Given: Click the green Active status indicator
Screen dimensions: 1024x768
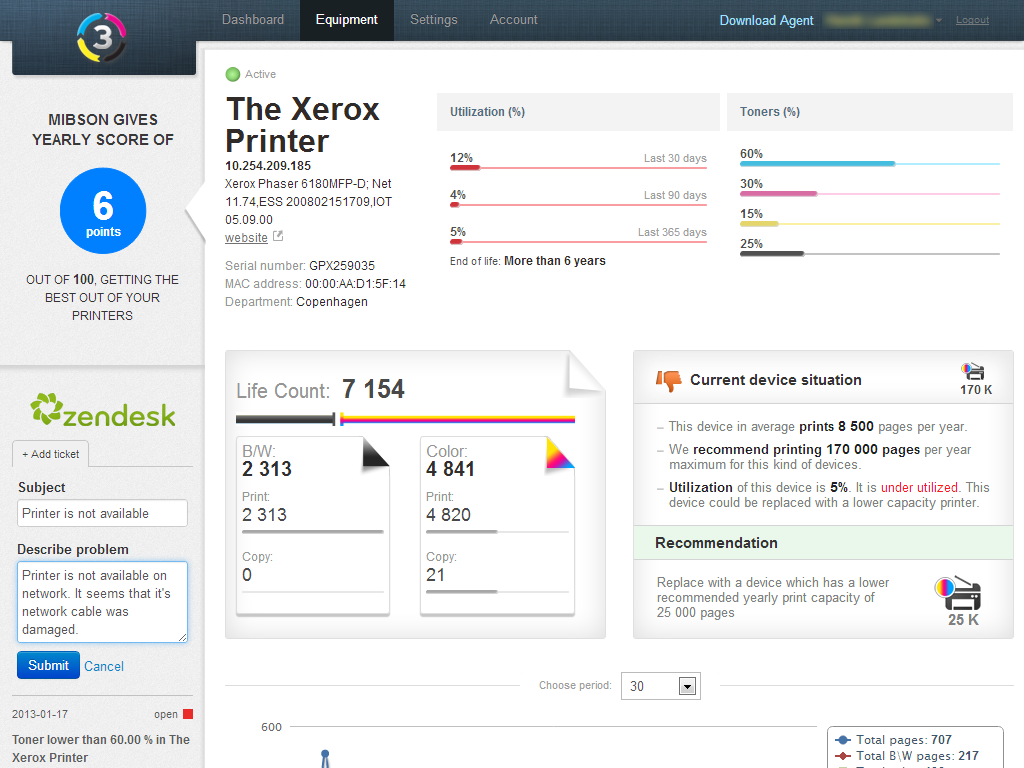Looking at the screenshot, I should (x=233, y=74).
